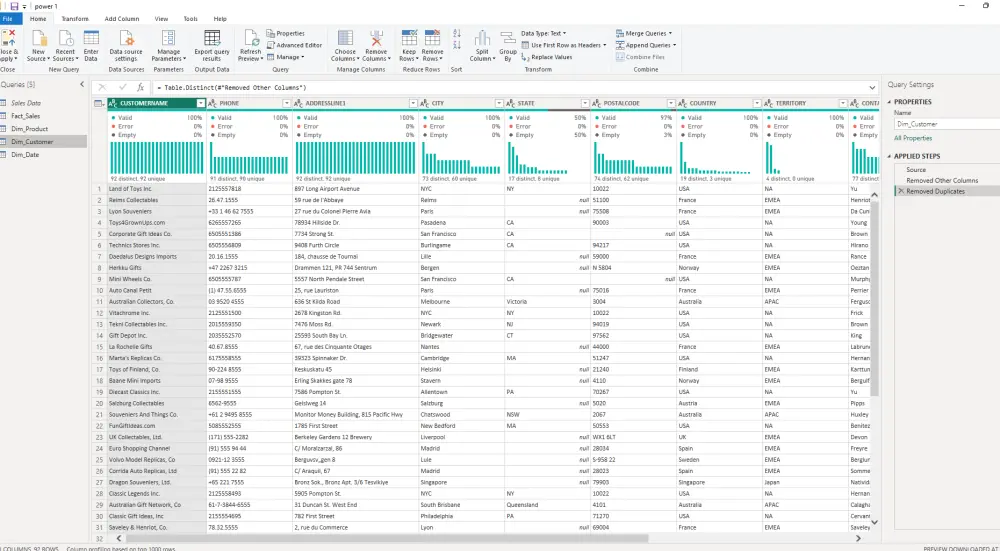Switch to the View tab

click(x=161, y=19)
